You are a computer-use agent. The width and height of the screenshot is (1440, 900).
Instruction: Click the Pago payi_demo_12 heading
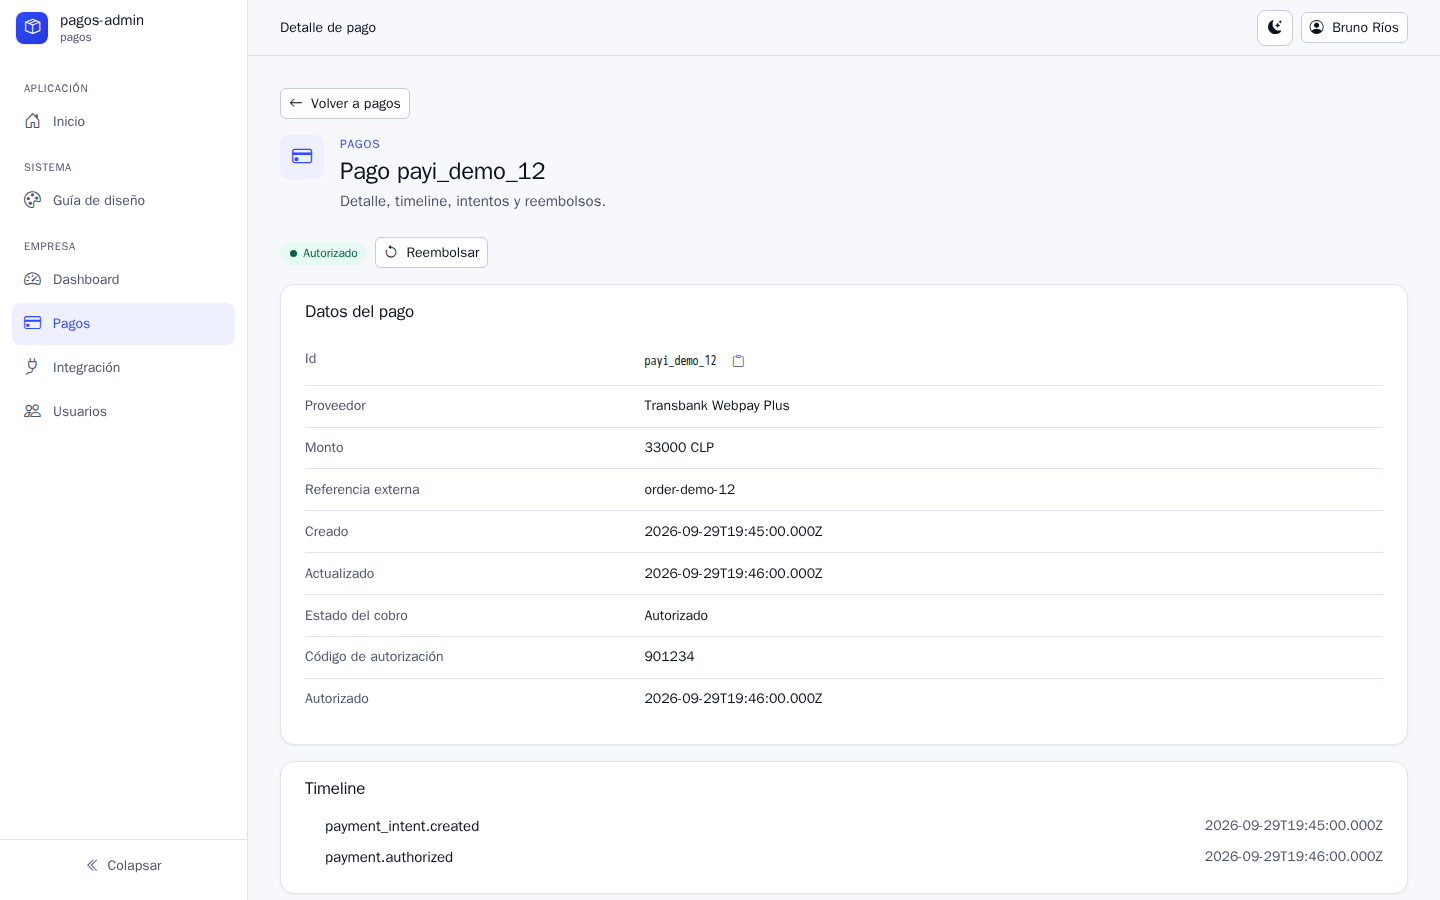click(443, 171)
